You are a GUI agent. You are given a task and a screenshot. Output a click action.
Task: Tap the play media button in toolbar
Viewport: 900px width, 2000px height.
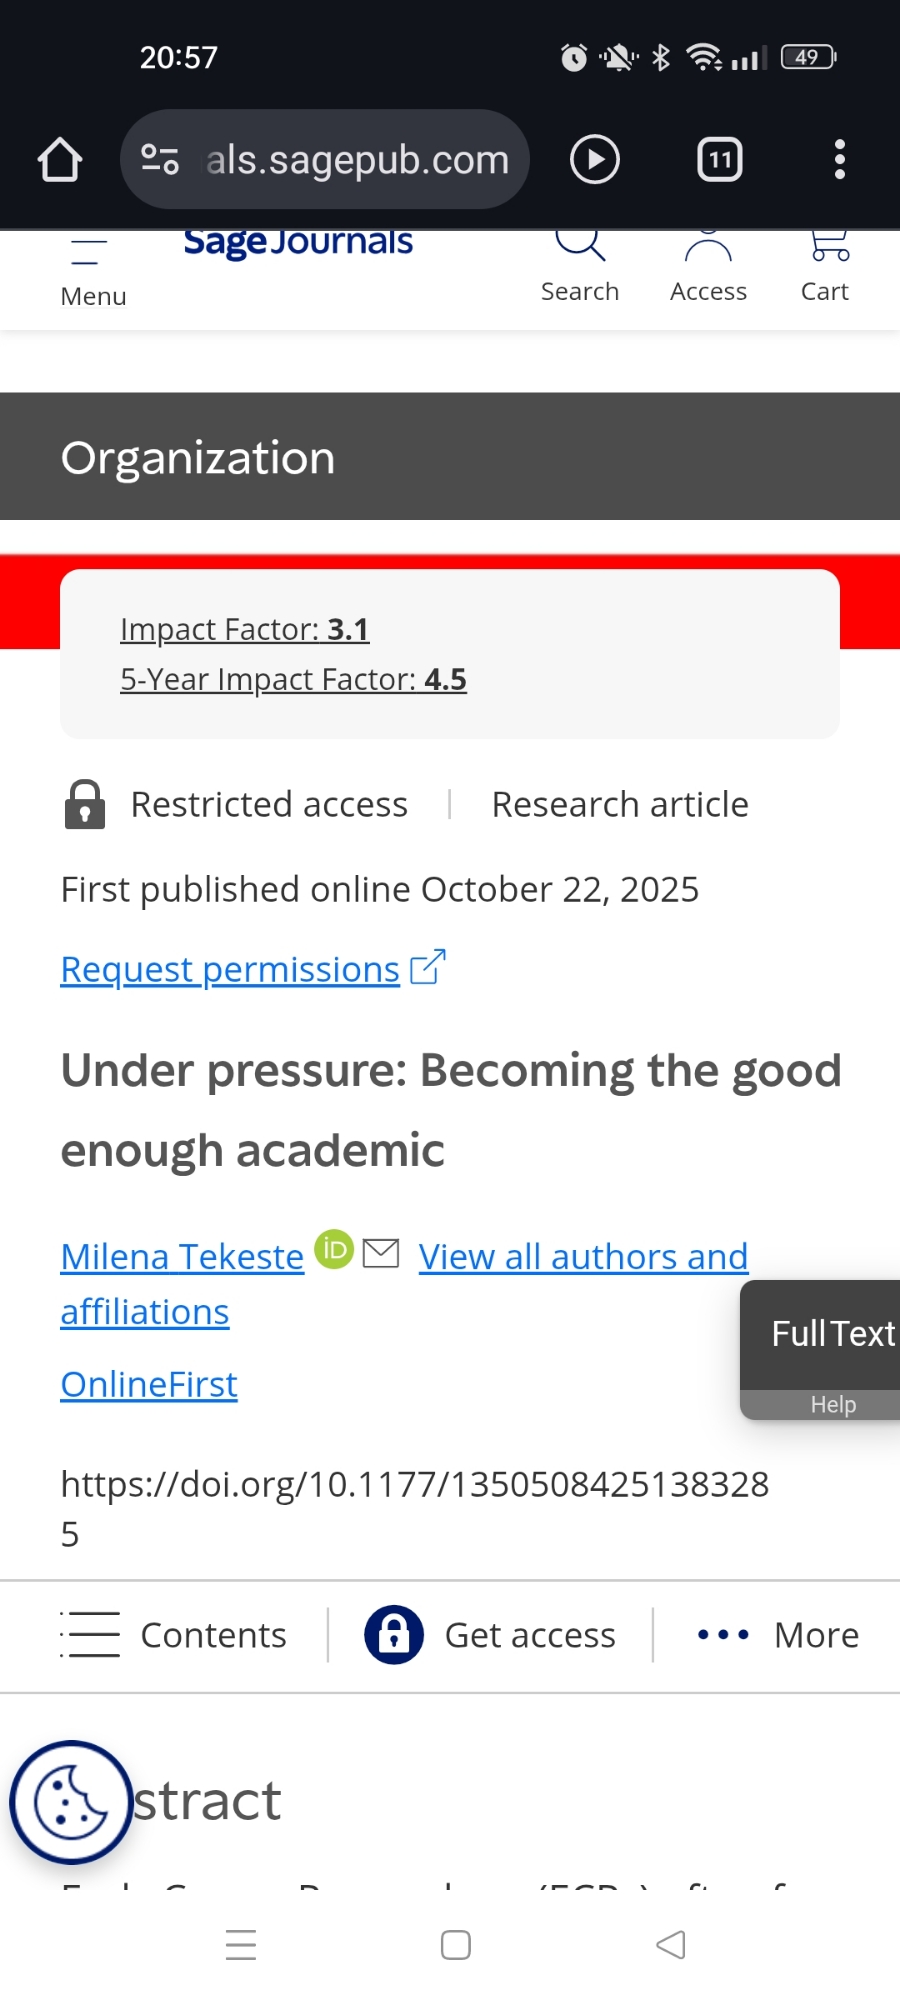click(595, 160)
